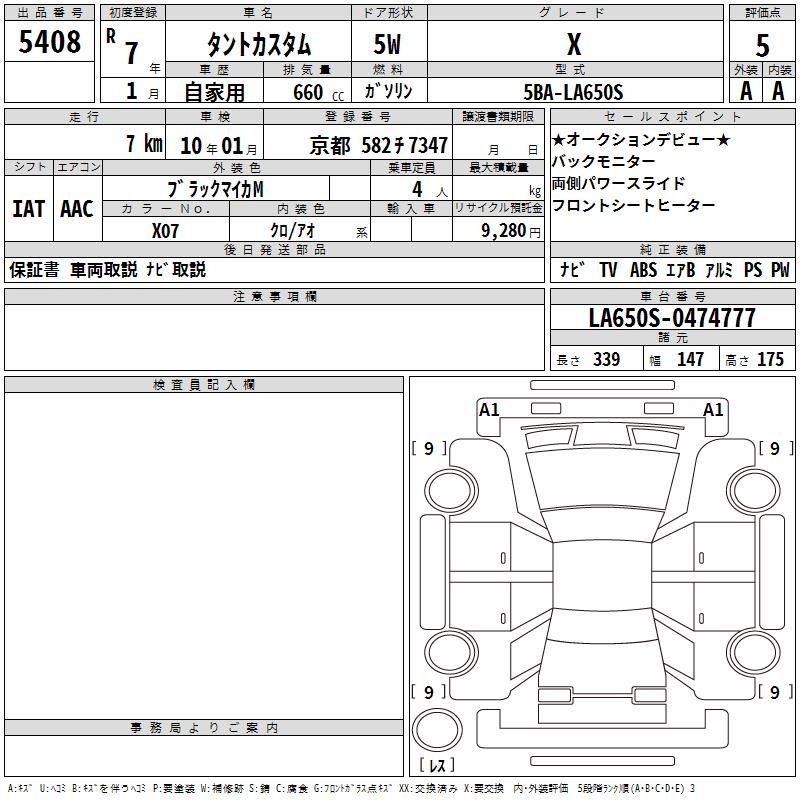Click the windshield area of car diagram

(x=602, y=480)
